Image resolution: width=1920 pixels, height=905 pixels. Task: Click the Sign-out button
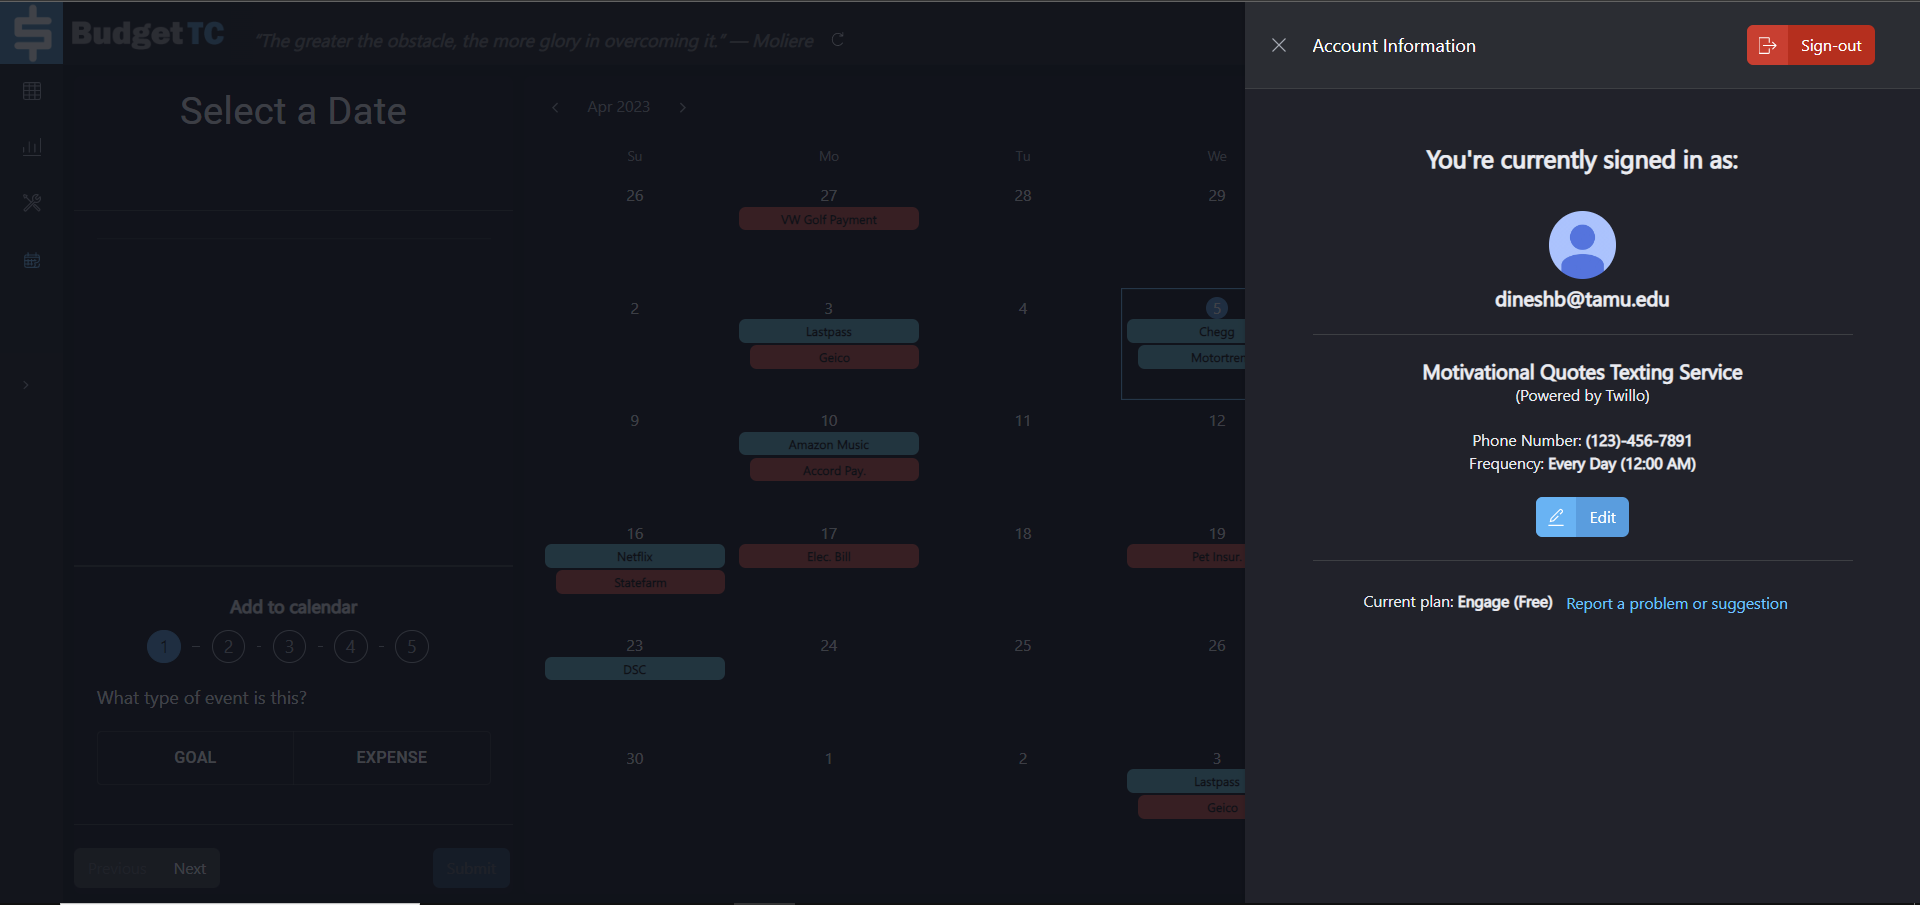point(1810,45)
